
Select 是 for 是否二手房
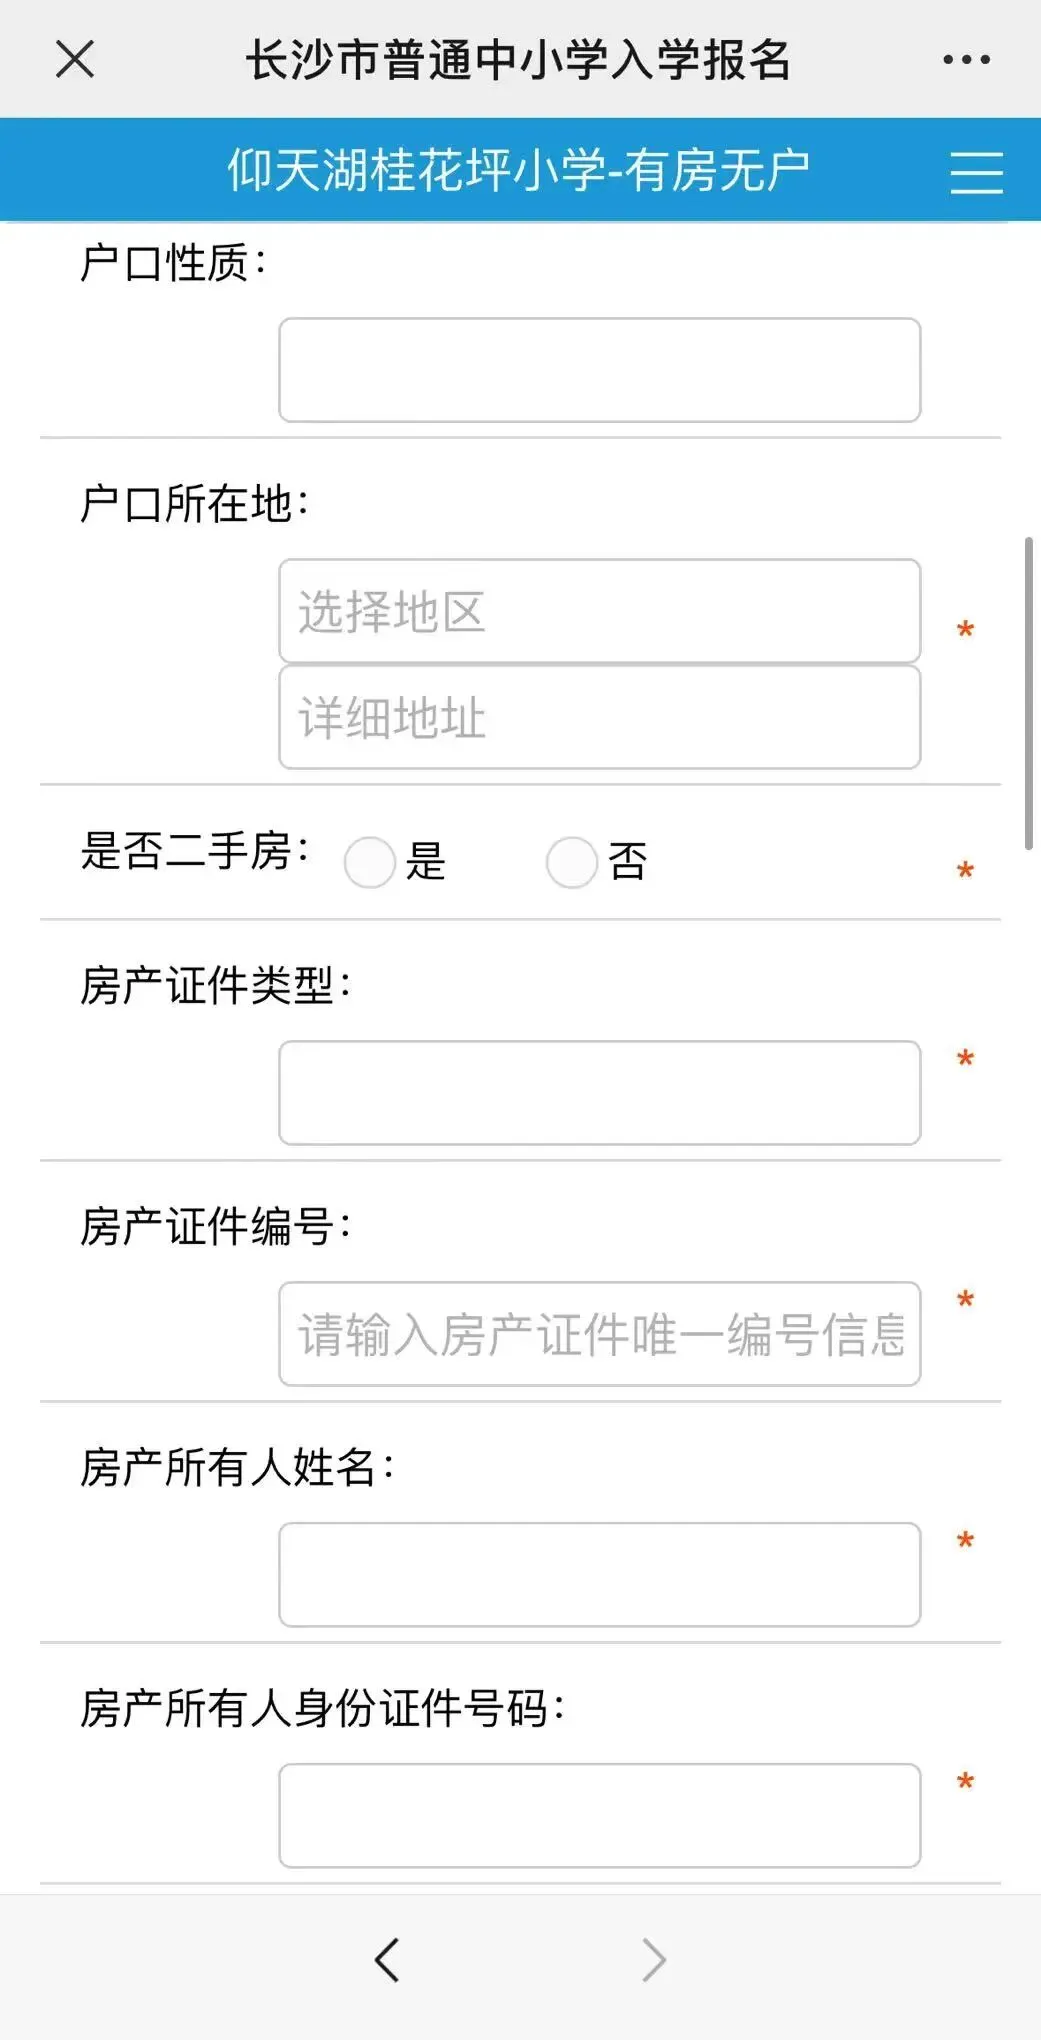click(370, 862)
